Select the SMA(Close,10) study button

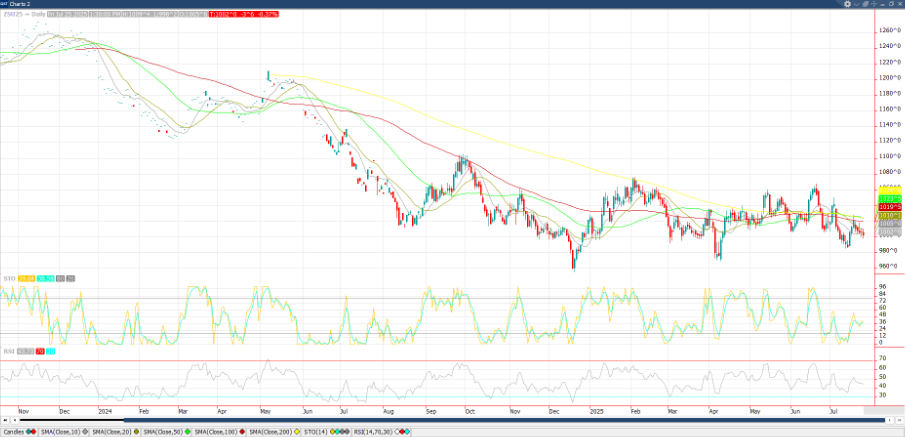tap(64, 432)
